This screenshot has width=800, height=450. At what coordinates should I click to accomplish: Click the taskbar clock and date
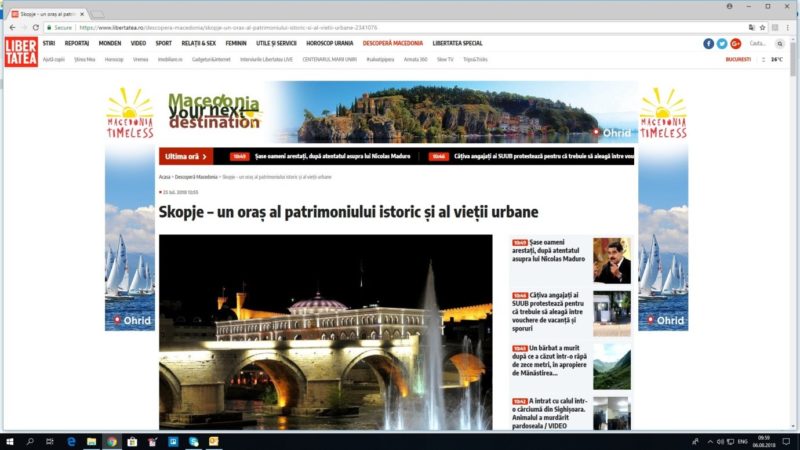click(763, 442)
